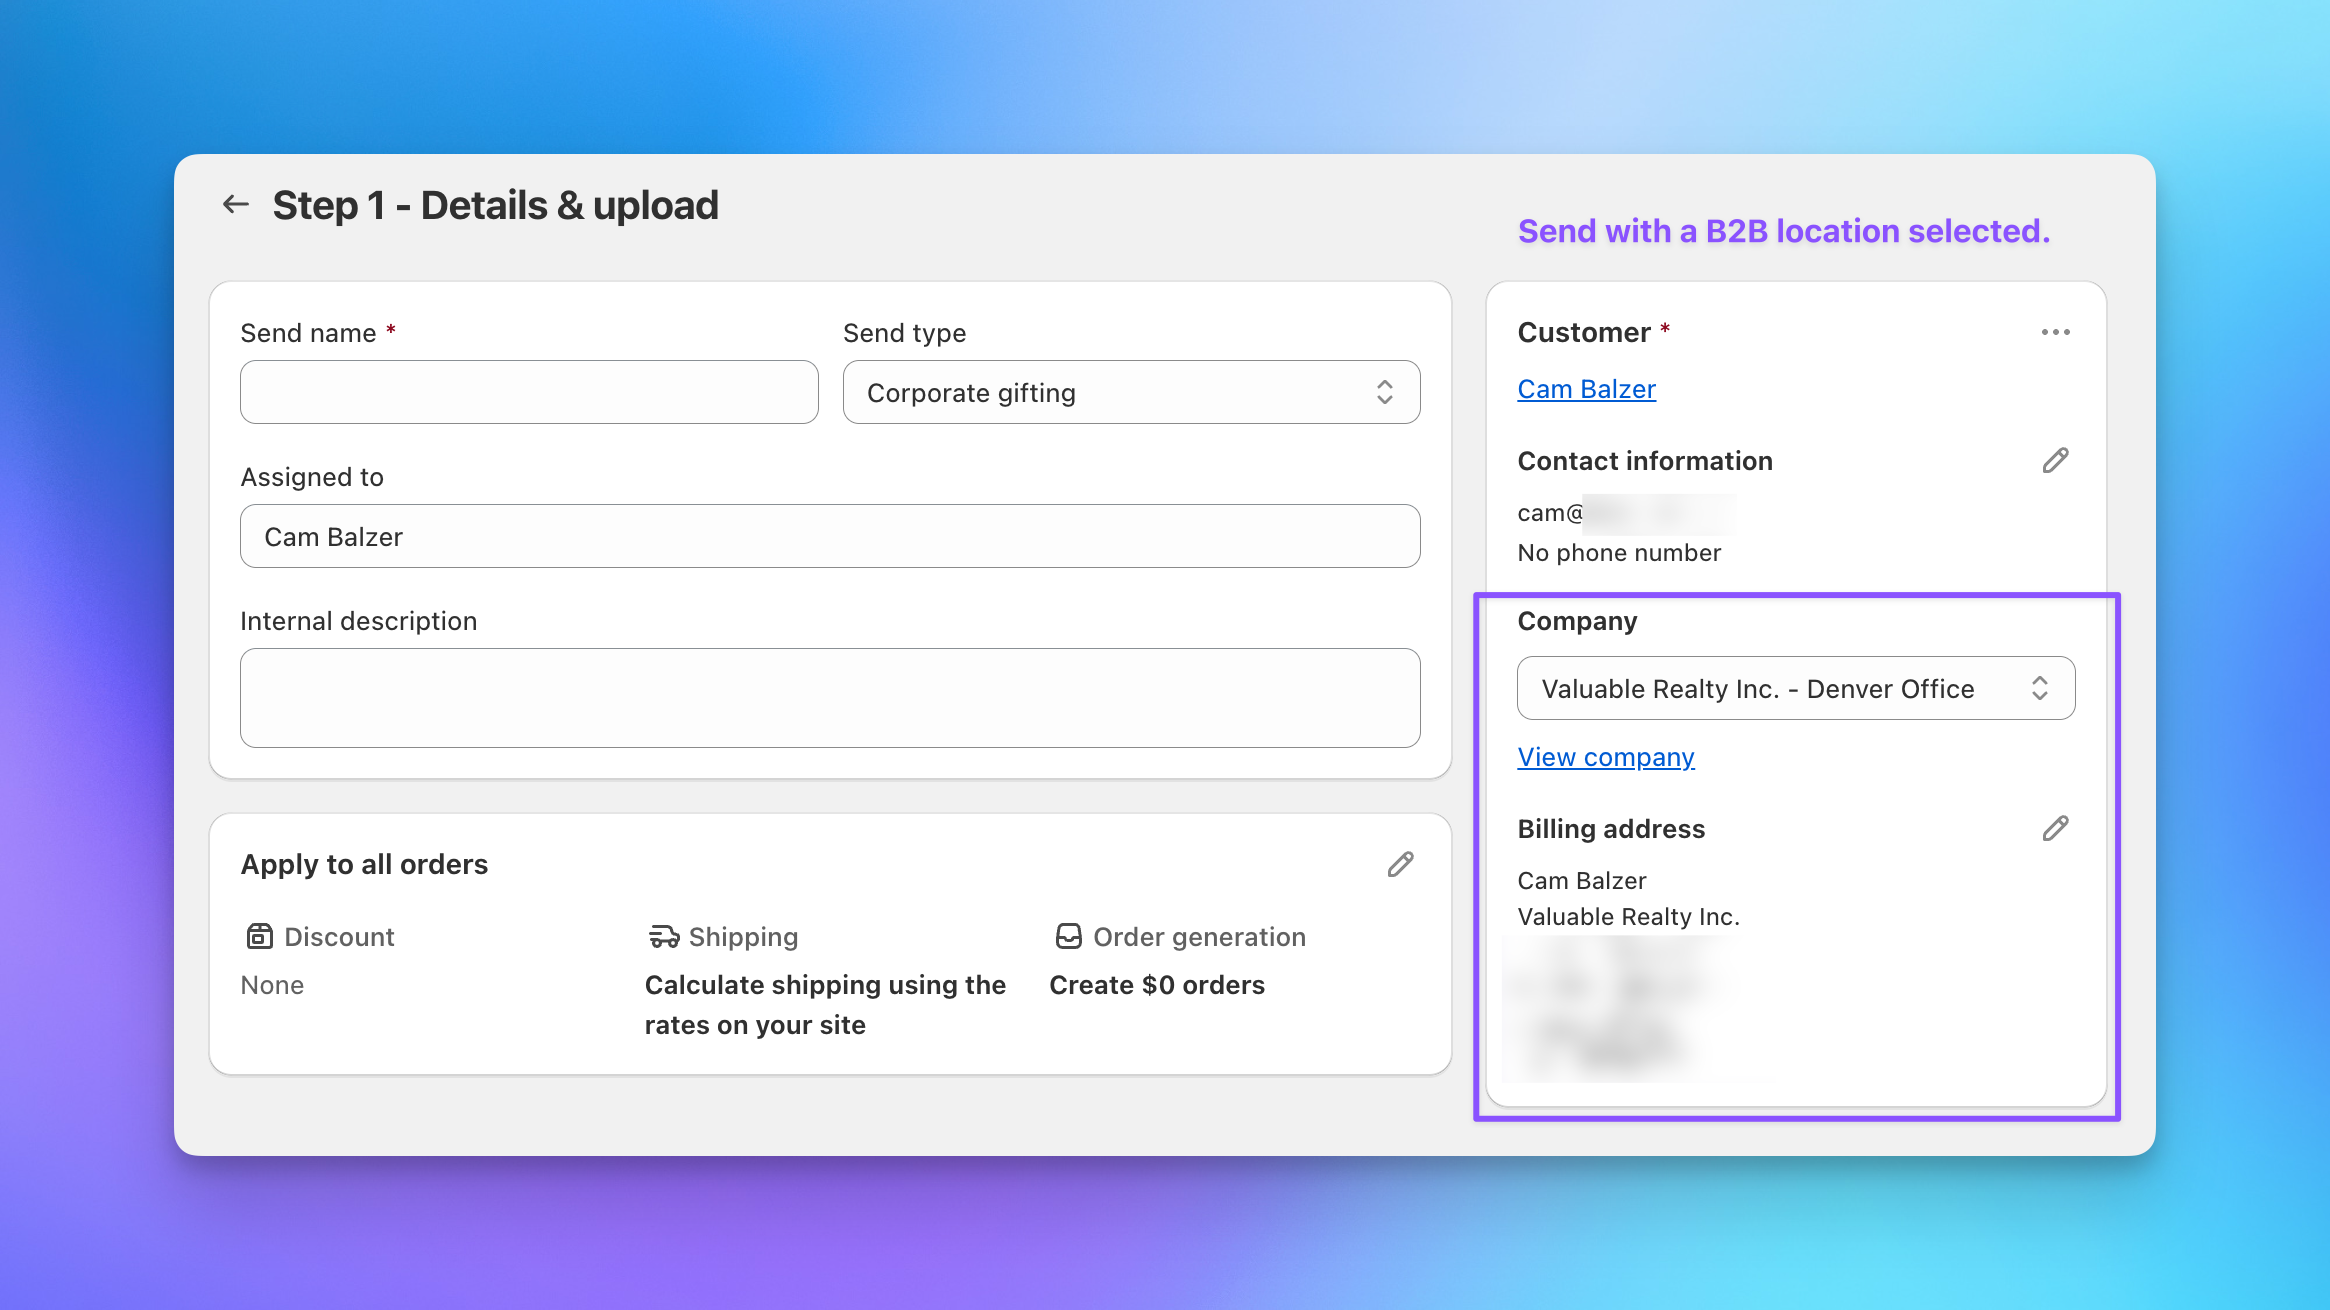Click the Company dropdown chevron arrows
Image resolution: width=2330 pixels, height=1310 pixels.
coord(2039,688)
